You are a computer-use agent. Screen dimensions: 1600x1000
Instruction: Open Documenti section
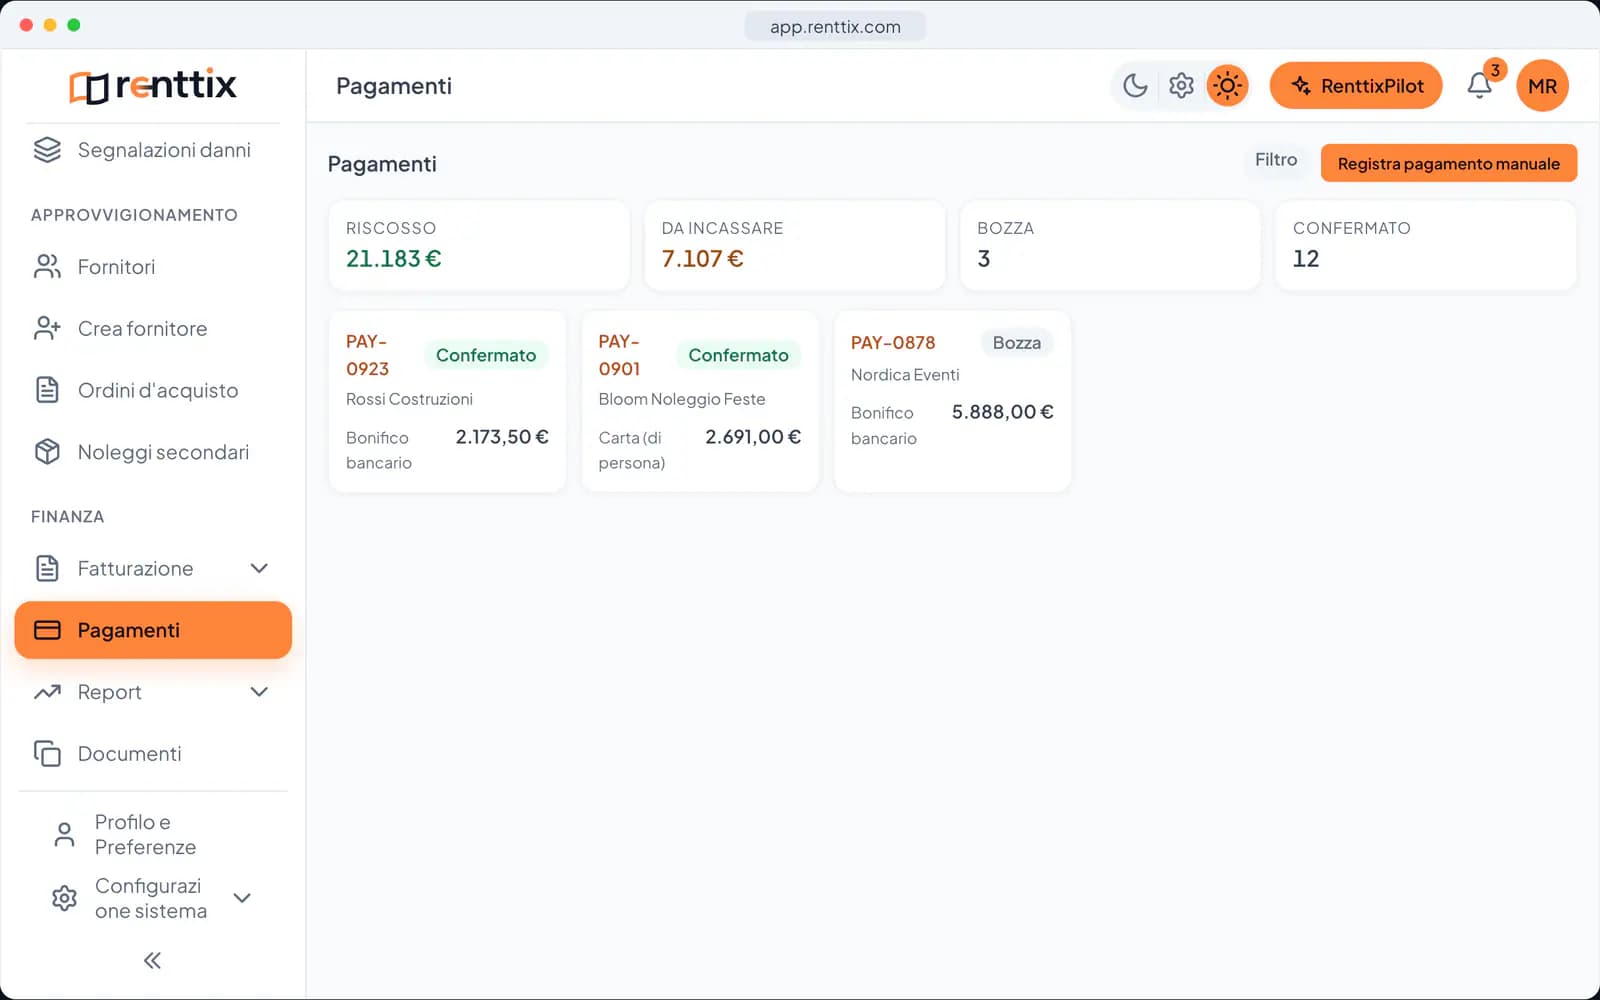pyautogui.click(x=153, y=753)
